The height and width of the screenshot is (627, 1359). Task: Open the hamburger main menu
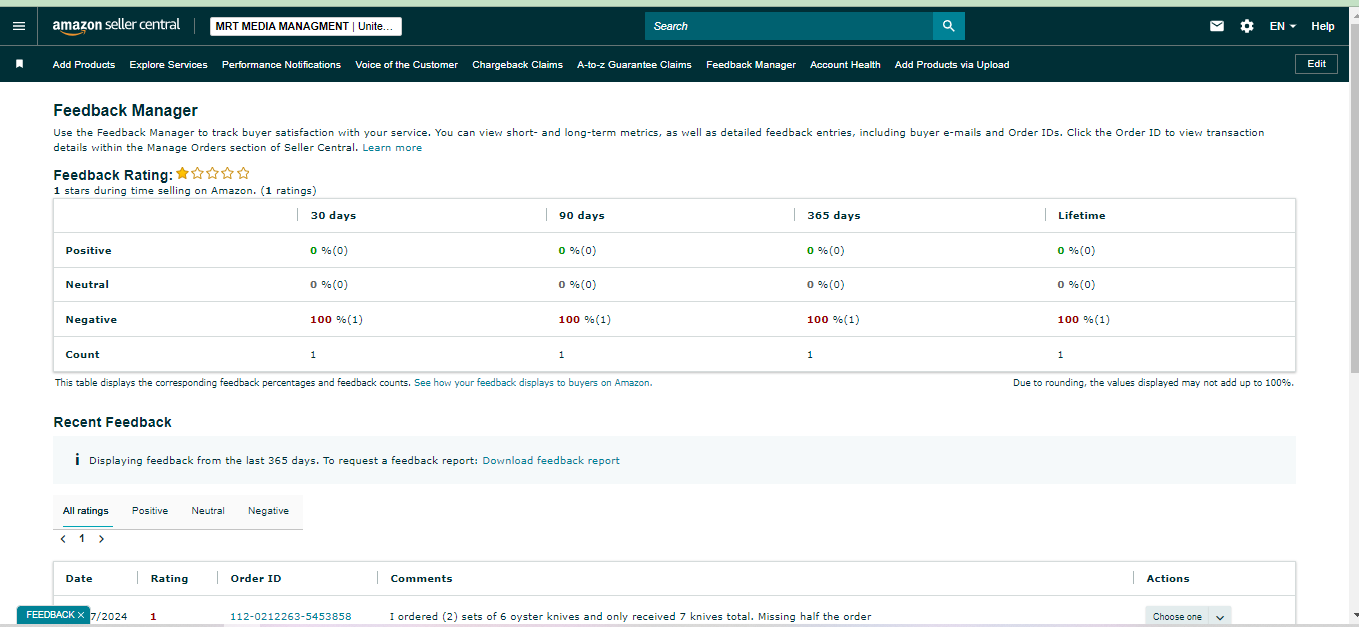tap(18, 26)
